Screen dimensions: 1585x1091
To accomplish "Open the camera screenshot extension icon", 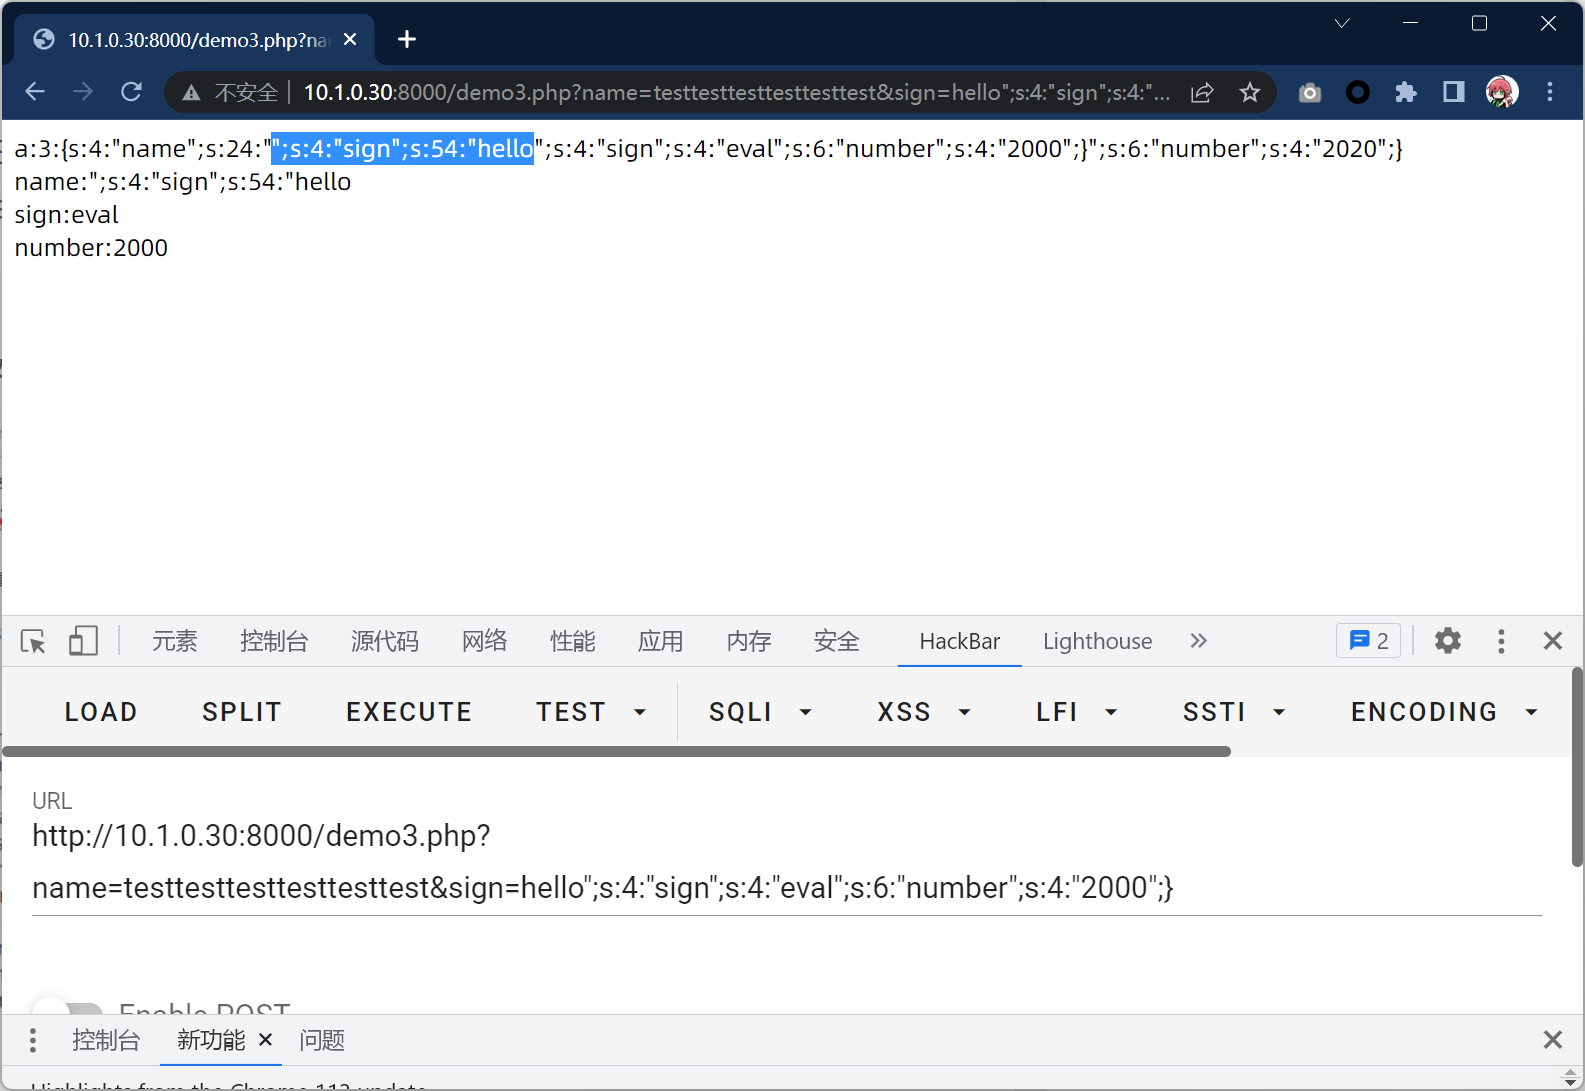I will tap(1309, 93).
